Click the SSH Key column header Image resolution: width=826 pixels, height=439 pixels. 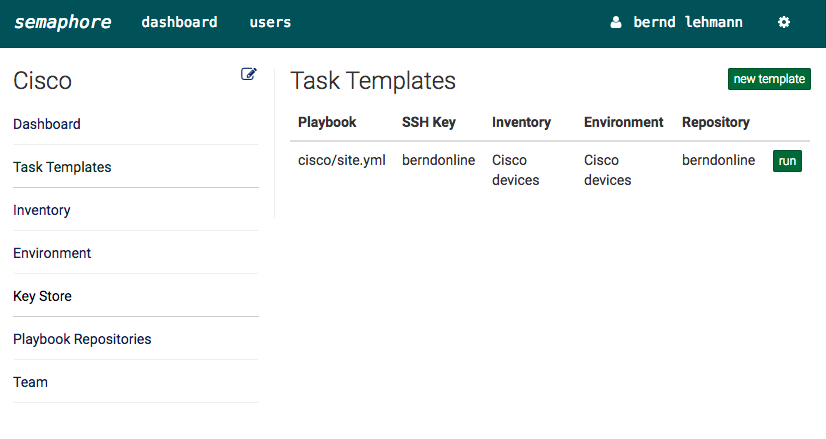tap(429, 122)
